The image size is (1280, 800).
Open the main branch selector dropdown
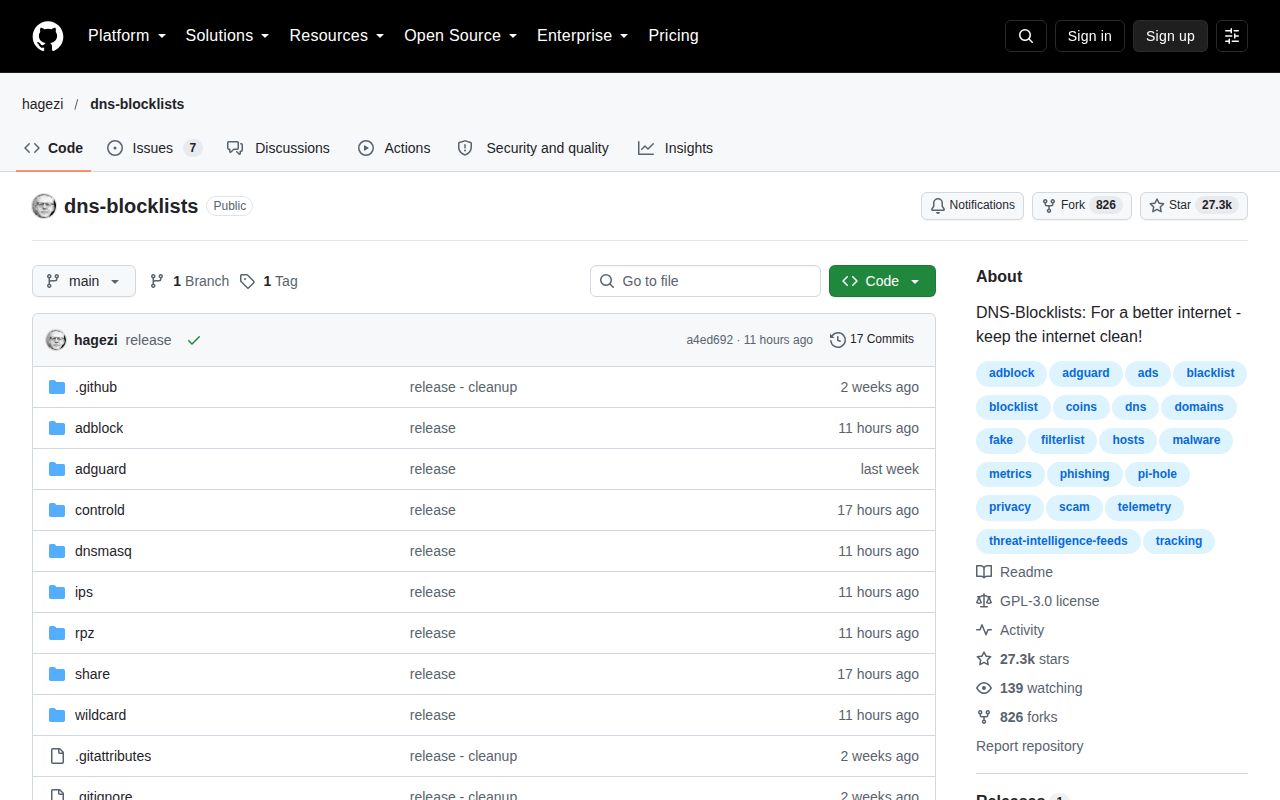84,281
